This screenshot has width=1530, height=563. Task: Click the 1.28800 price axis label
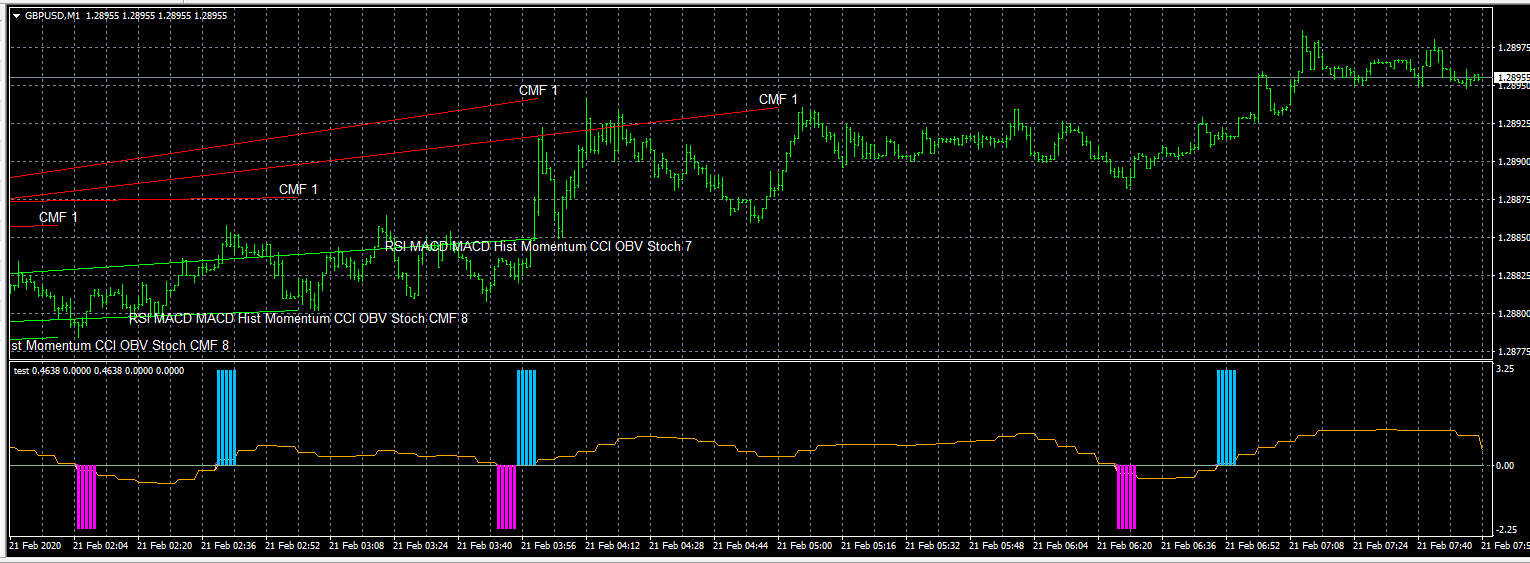1514,314
